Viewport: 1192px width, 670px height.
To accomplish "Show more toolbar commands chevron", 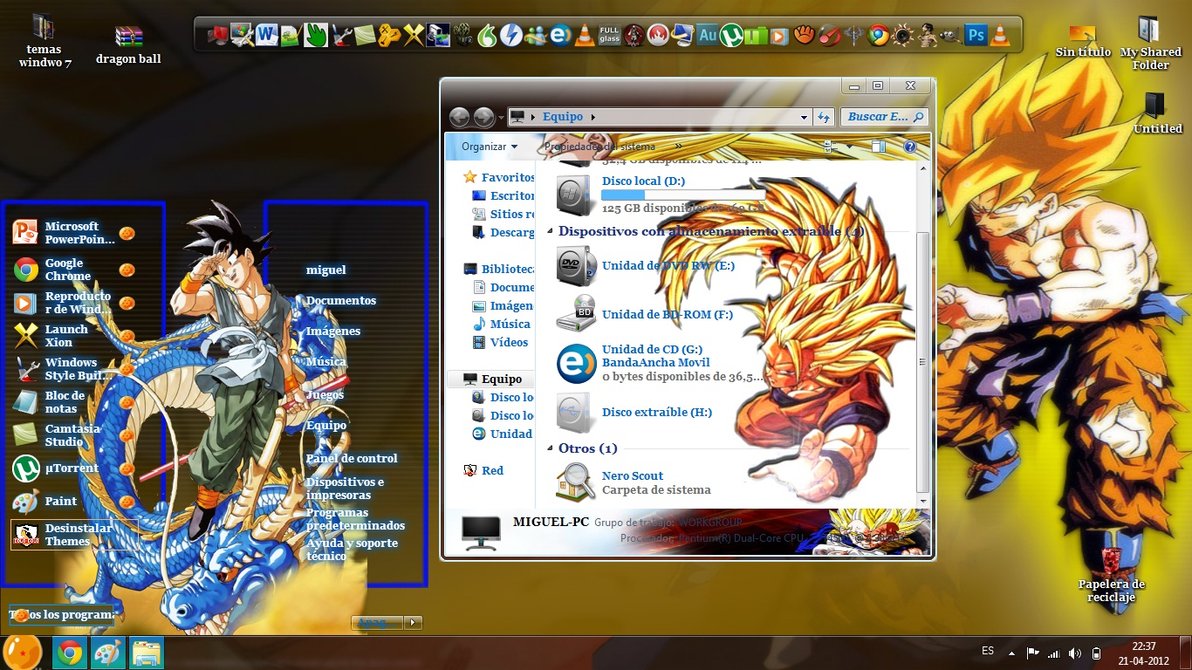I will [x=678, y=146].
